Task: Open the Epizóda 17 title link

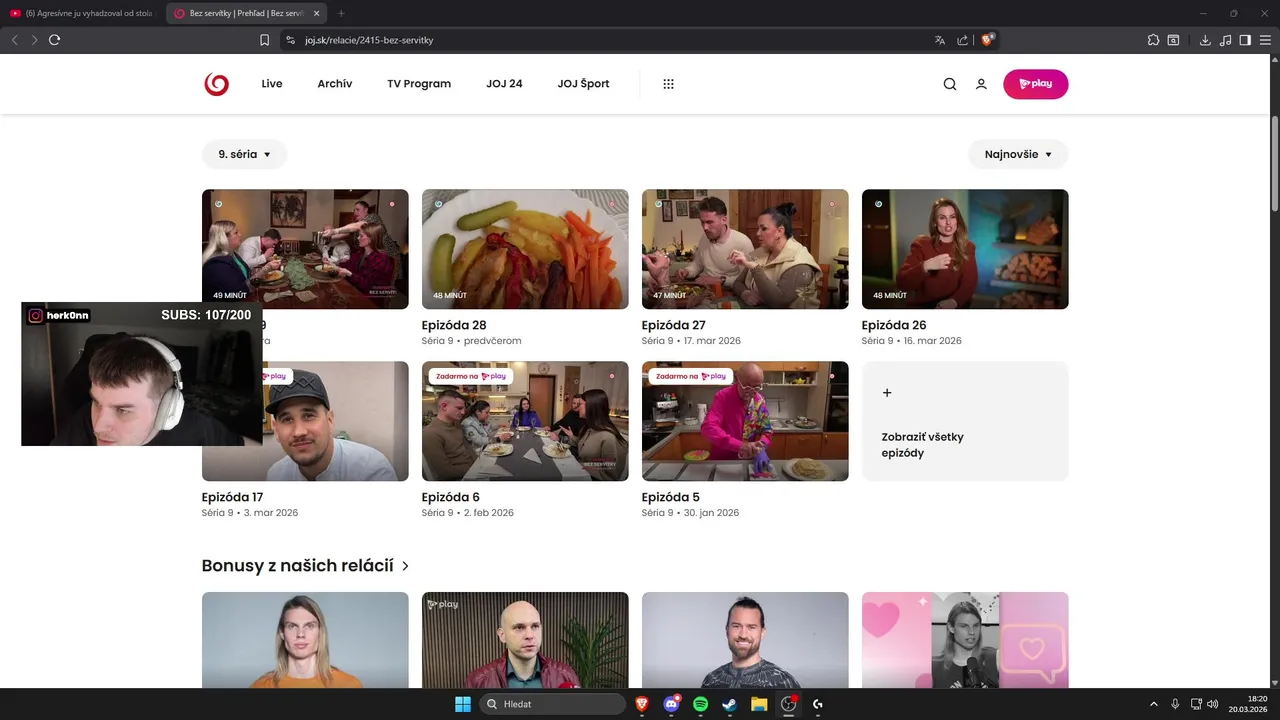Action: [x=232, y=497]
